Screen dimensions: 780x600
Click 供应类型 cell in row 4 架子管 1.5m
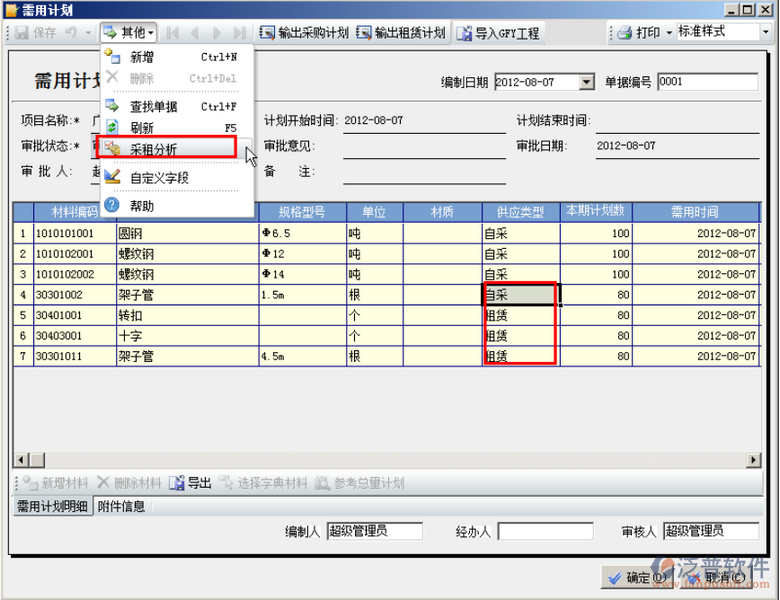click(x=521, y=295)
